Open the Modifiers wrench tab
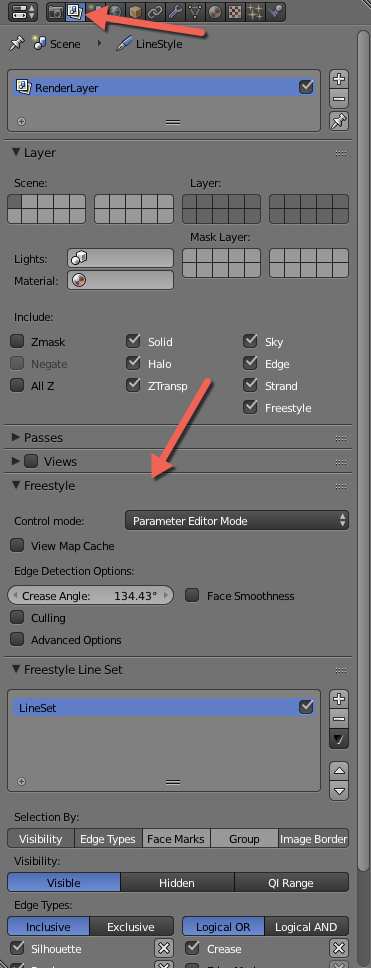Screen dimensions: 371x968 (x=175, y=11)
